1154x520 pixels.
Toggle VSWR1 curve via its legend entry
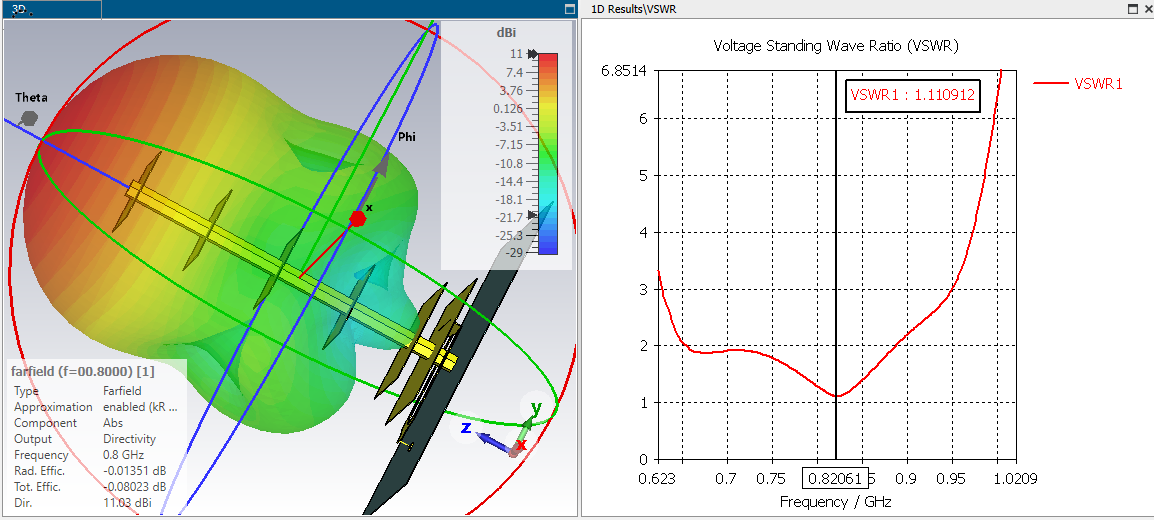coord(1077,84)
